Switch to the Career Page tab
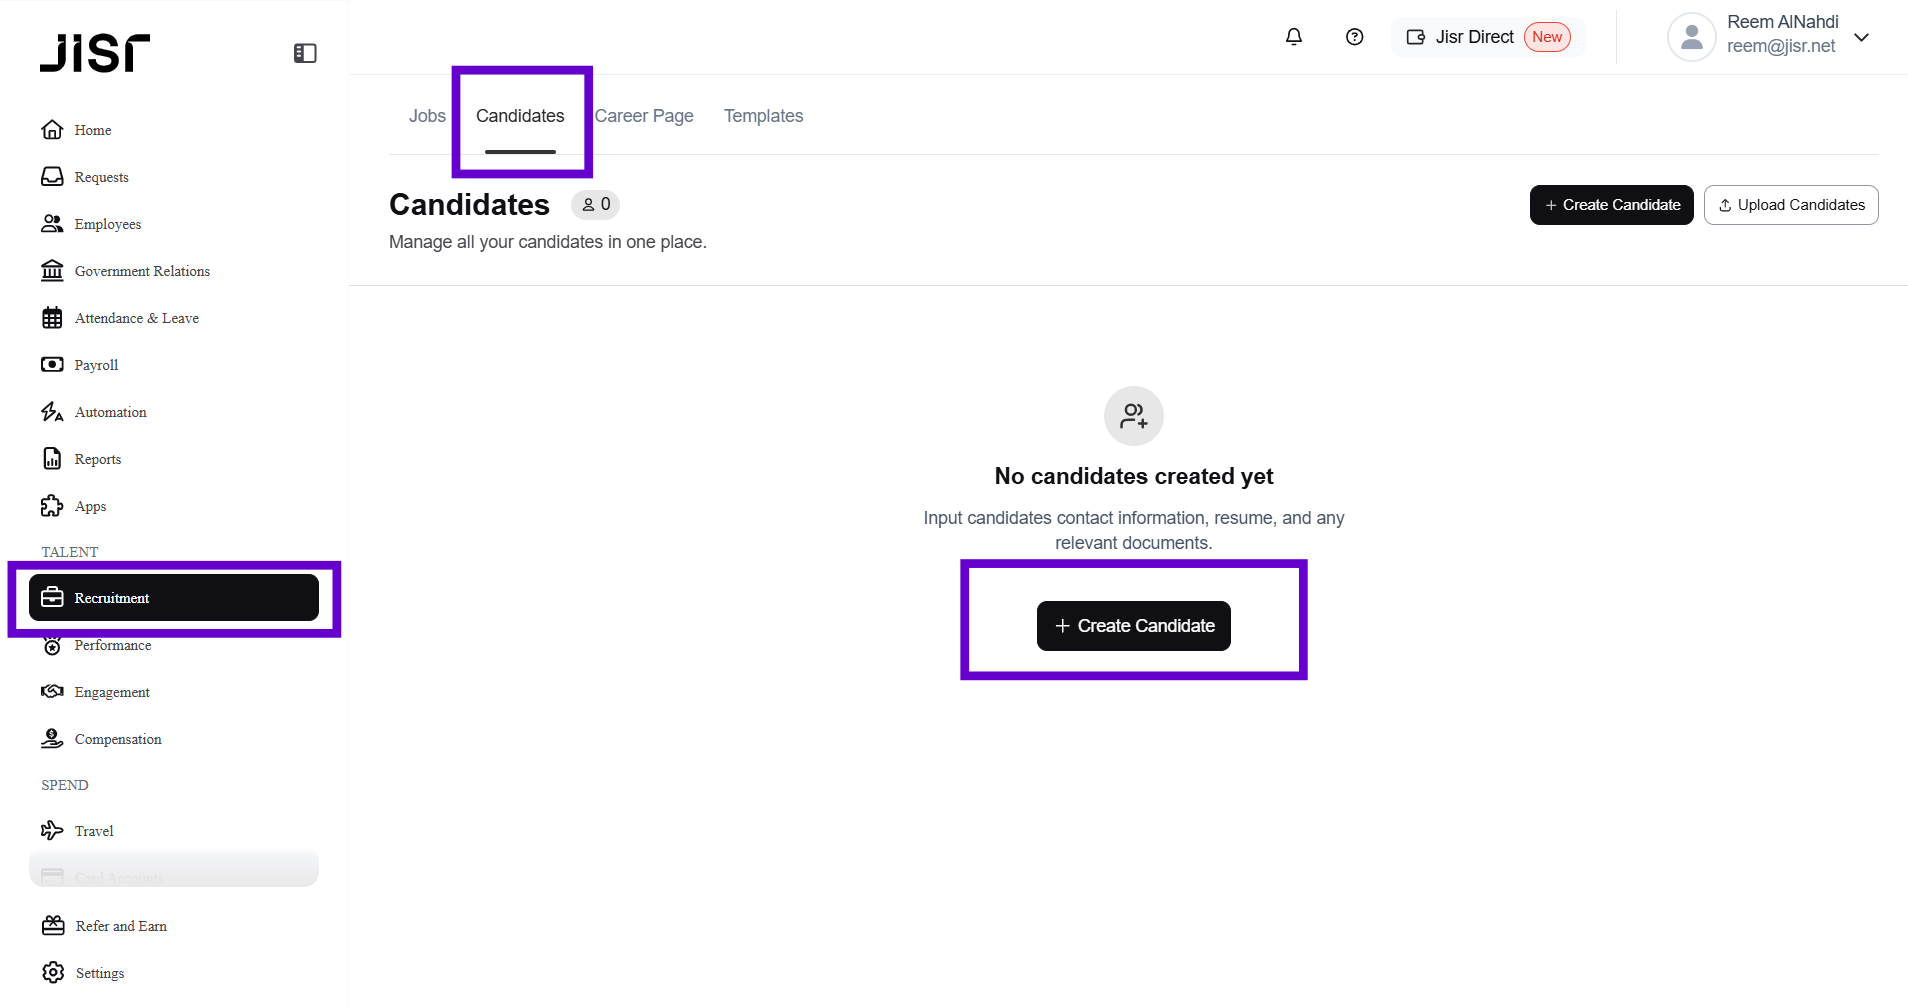 [644, 116]
